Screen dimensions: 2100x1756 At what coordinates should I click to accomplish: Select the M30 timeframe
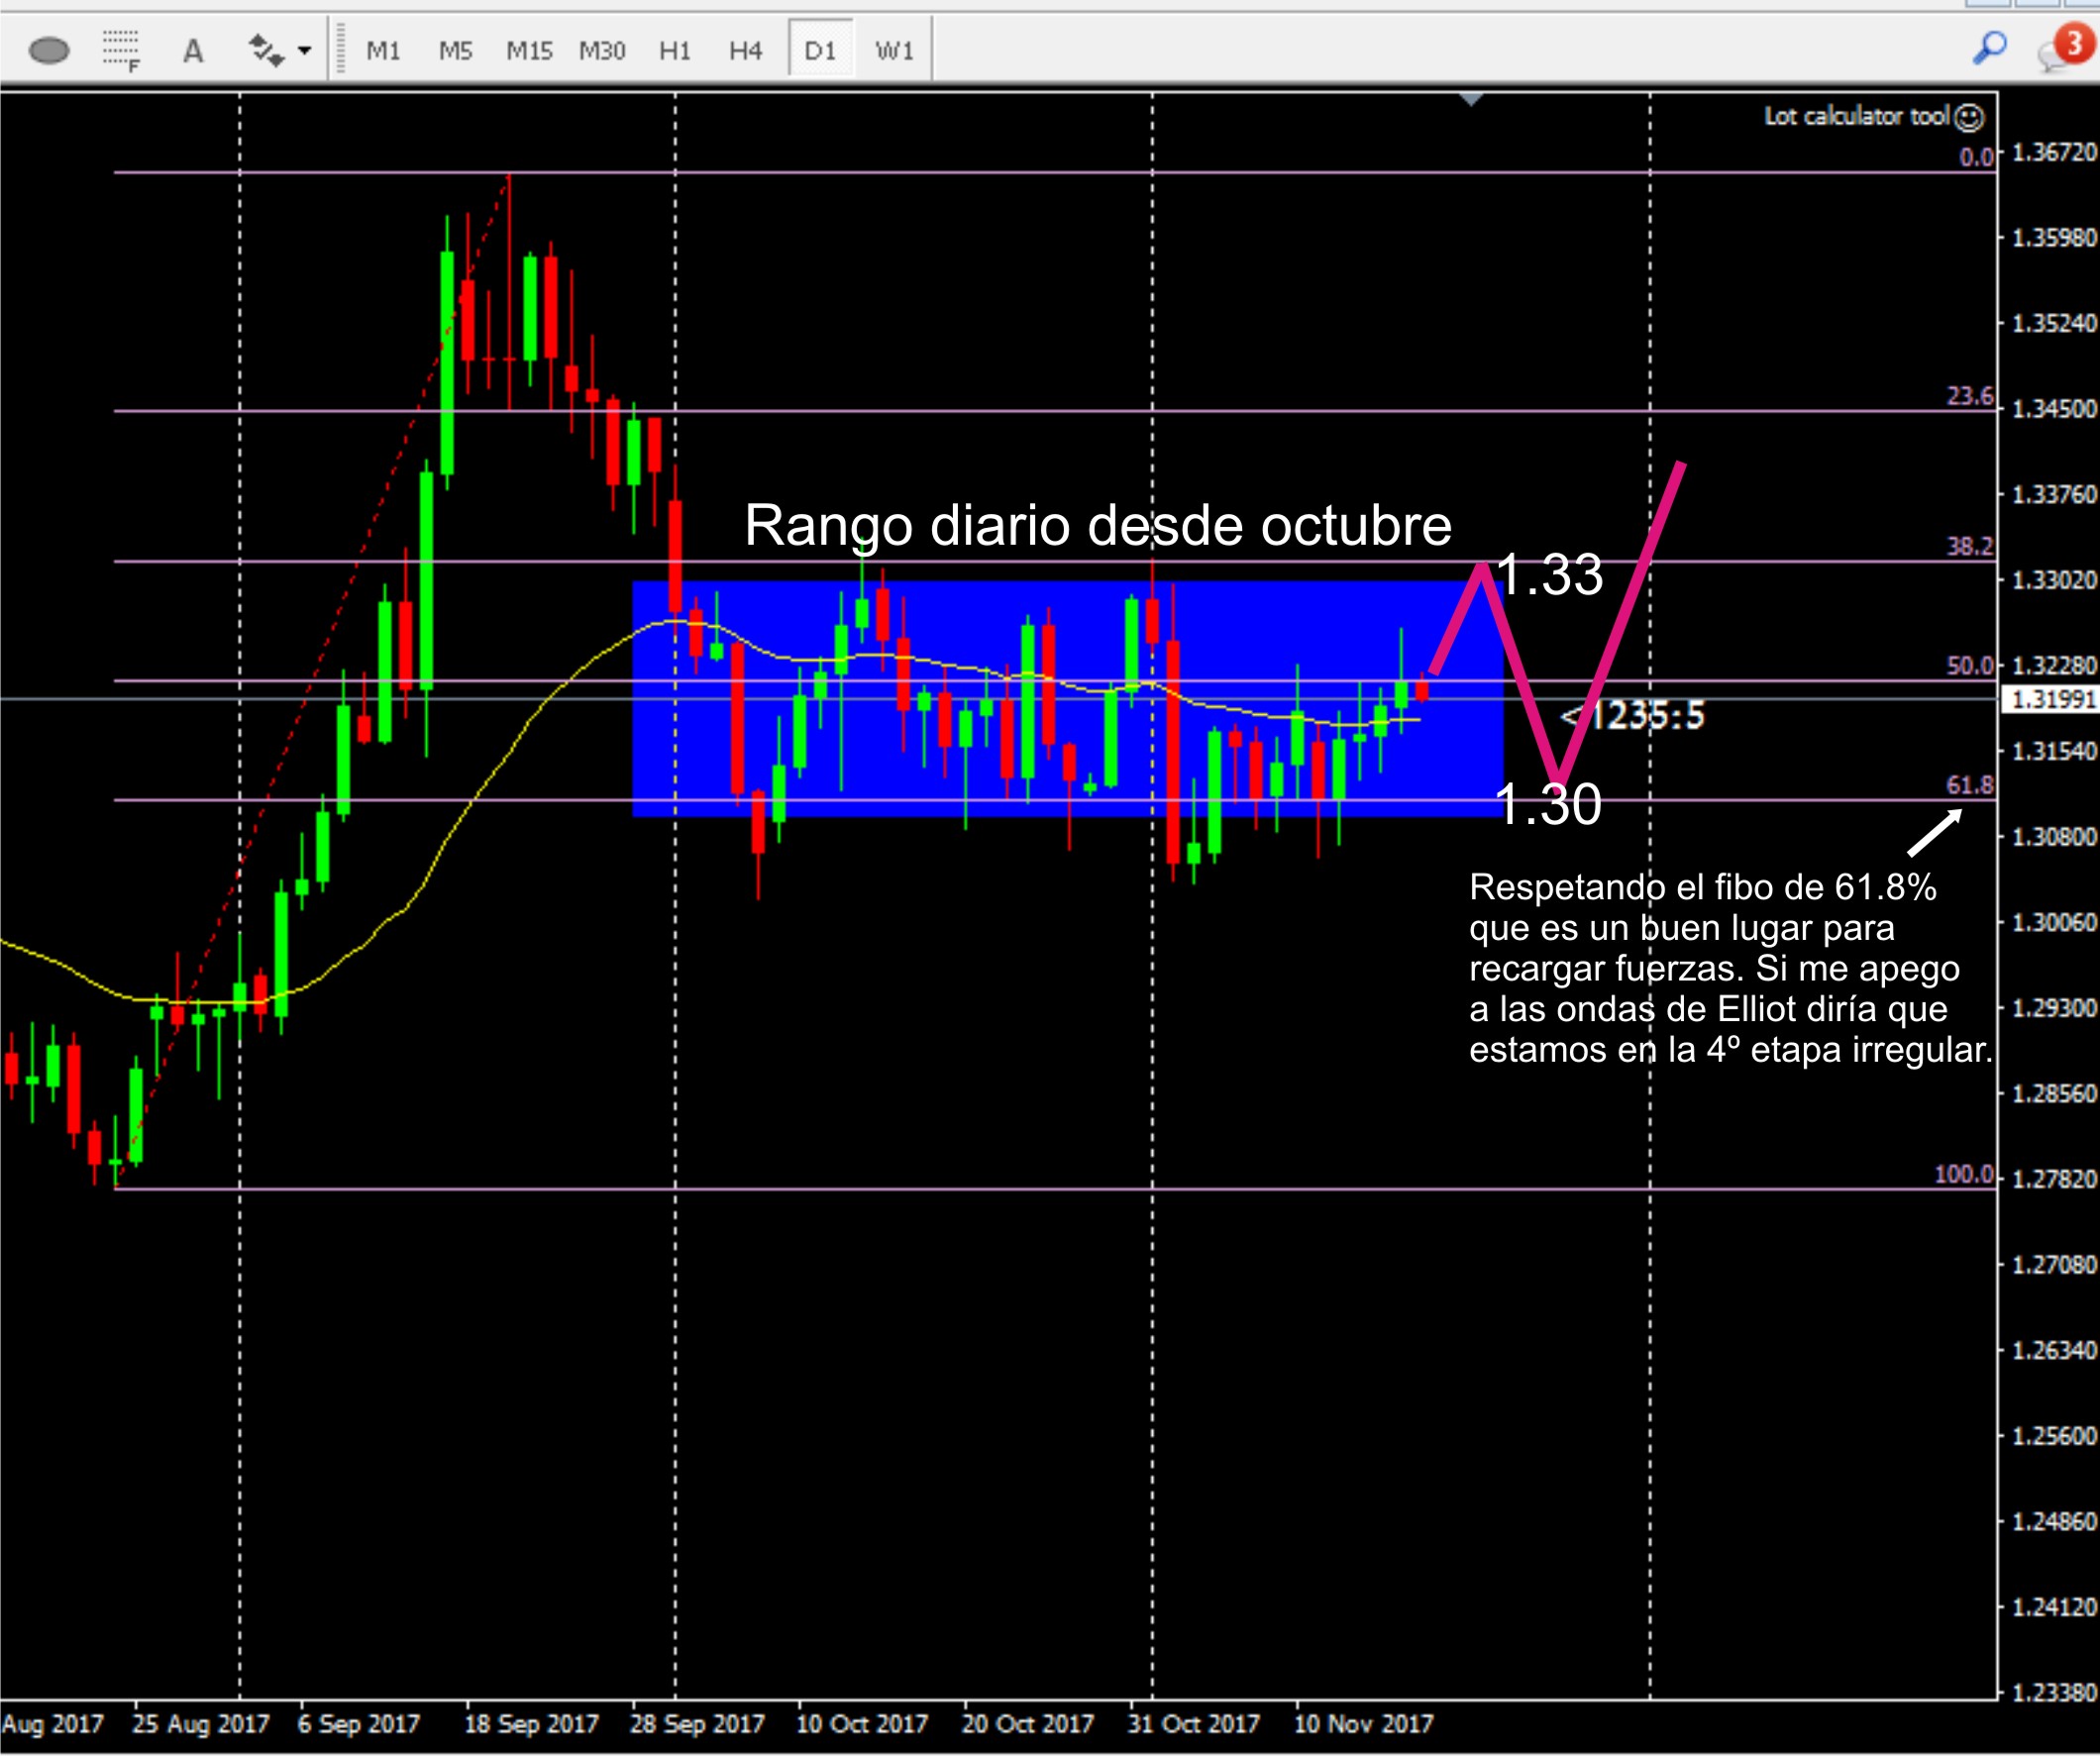pos(602,50)
